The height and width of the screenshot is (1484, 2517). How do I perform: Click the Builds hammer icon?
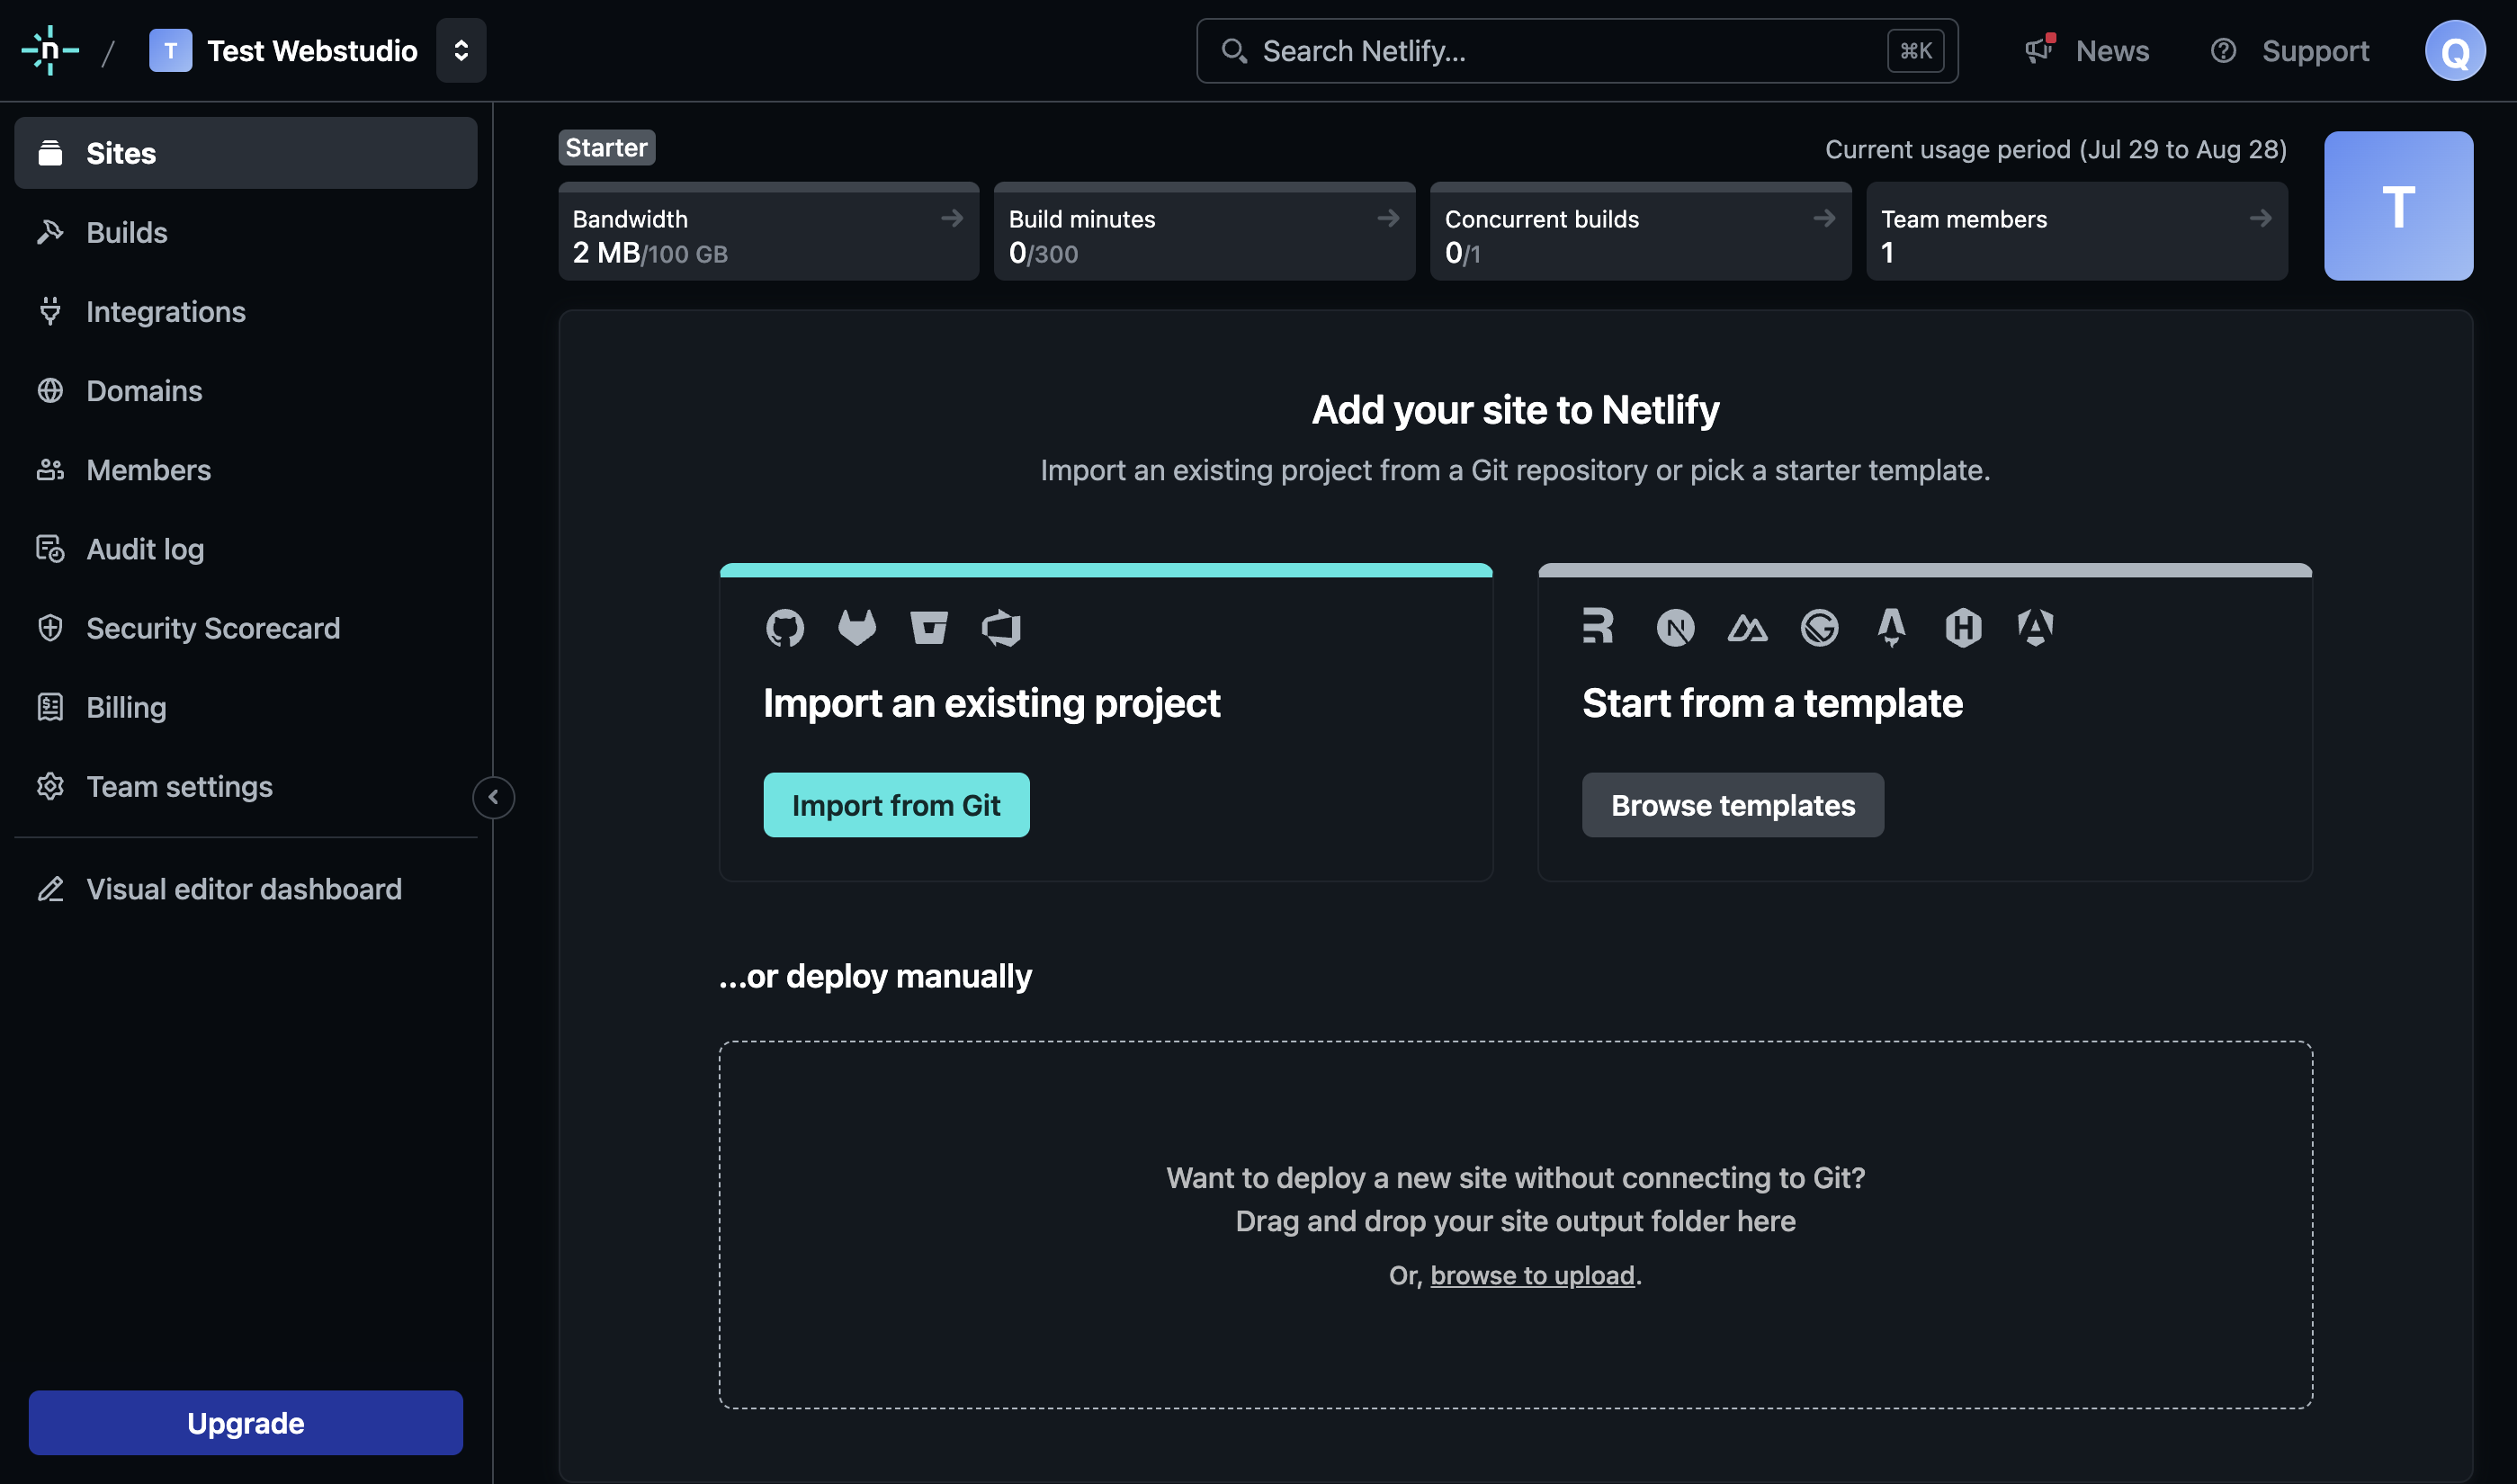click(50, 232)
